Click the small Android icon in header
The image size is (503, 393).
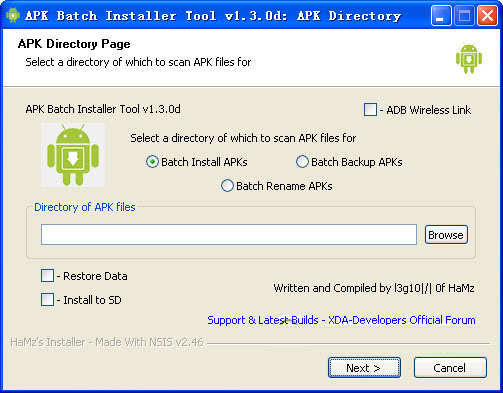(469, 59)
